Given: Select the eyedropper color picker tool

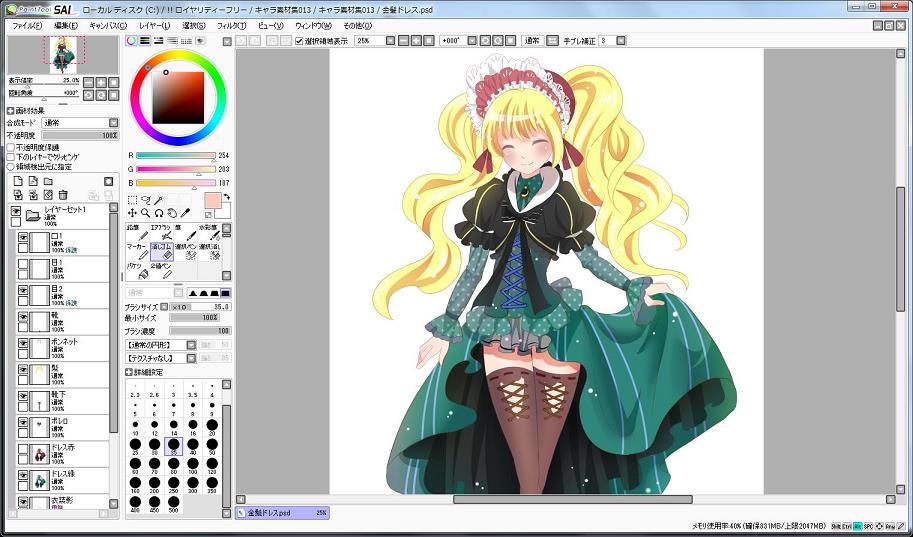Looking at the screenshot, I should click(184, 213).
